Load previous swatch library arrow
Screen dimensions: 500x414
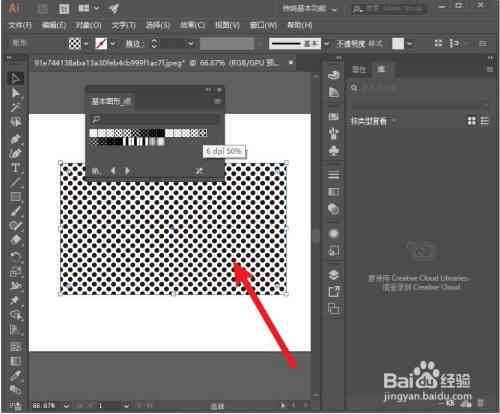pos(113,171)
